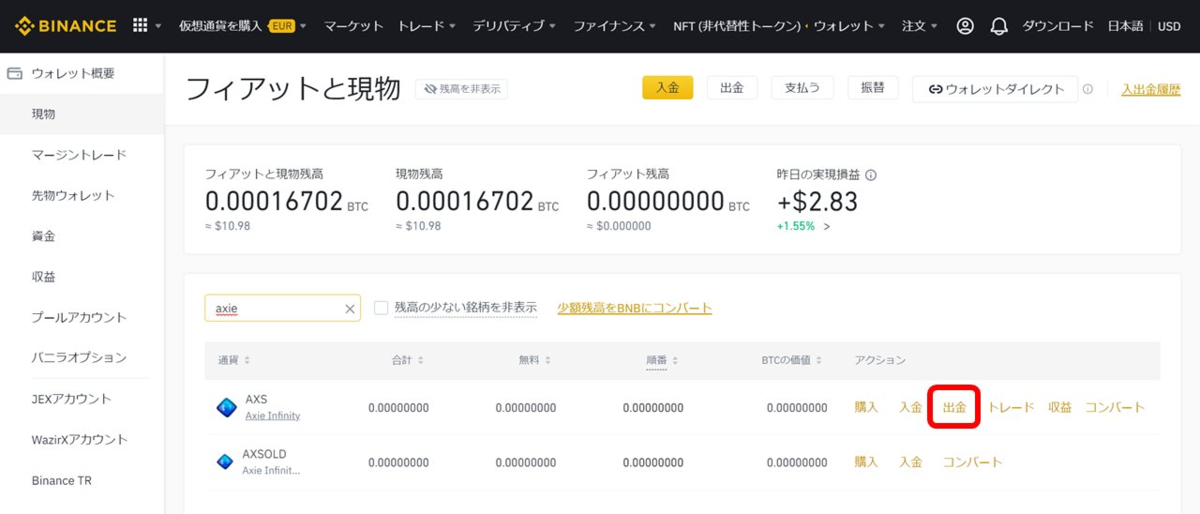This screenshot has height=514, width=1200.
Task: Click the top 出金 button
Action: tap(731, 88)
